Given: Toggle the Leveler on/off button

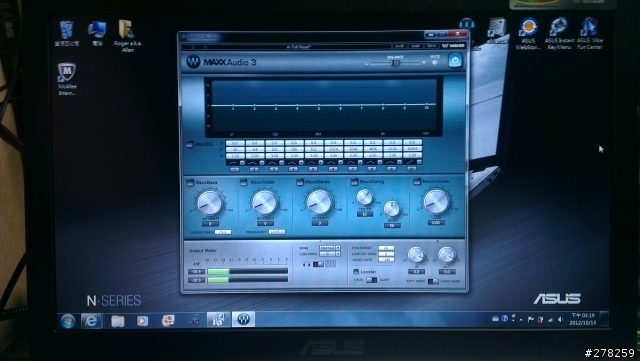Looking at the screenshot, I should 356,272.
